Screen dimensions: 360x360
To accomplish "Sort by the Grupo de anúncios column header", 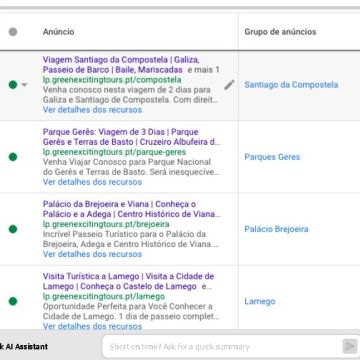I will [x=280, y=32].
